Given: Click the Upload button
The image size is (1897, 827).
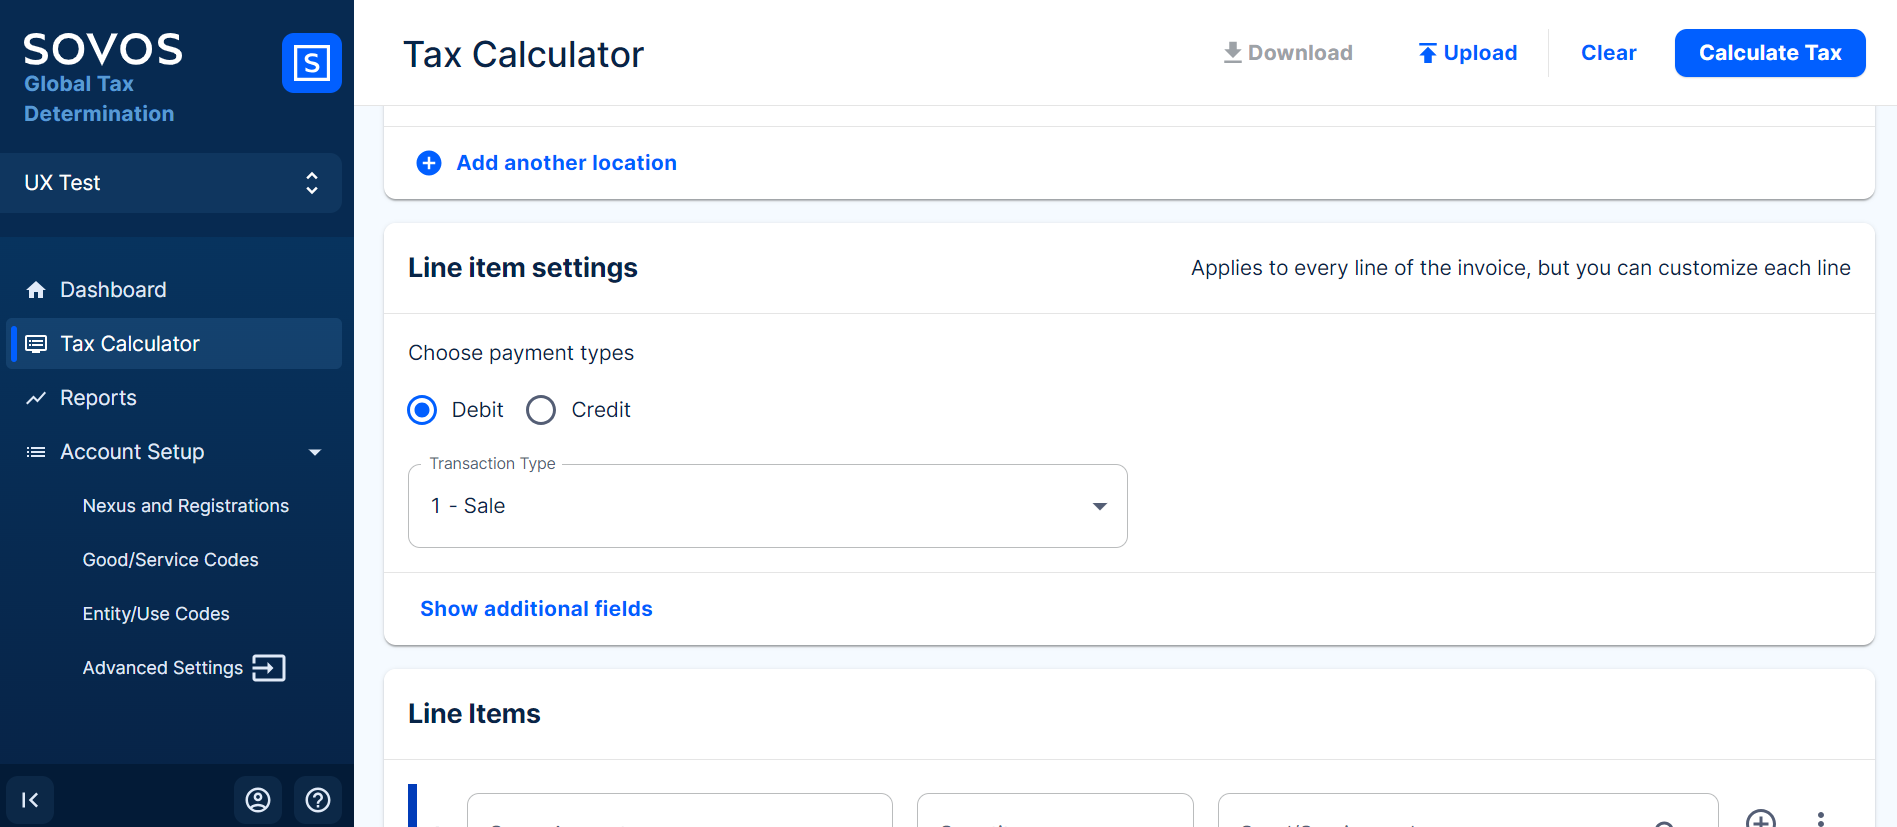Looking at the screenshot, I should click(x=1467, y=53).
